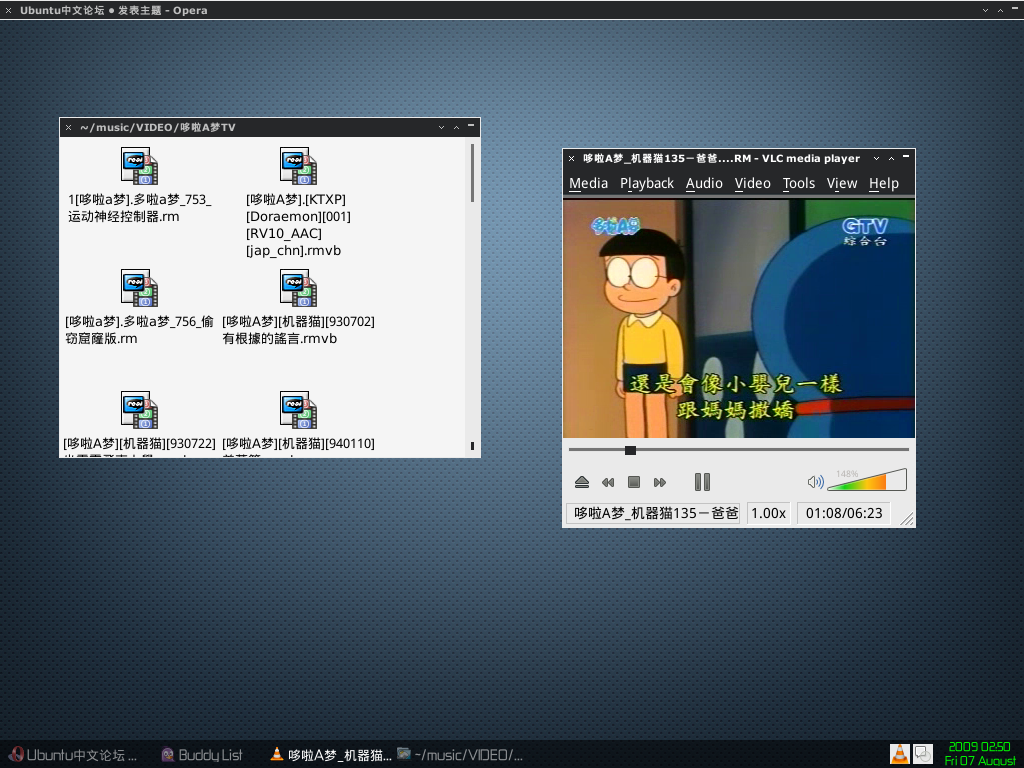Click the 1.00x playback speed indicator
The height and width of the screenshot is (768, 1024).
point(768,513)
